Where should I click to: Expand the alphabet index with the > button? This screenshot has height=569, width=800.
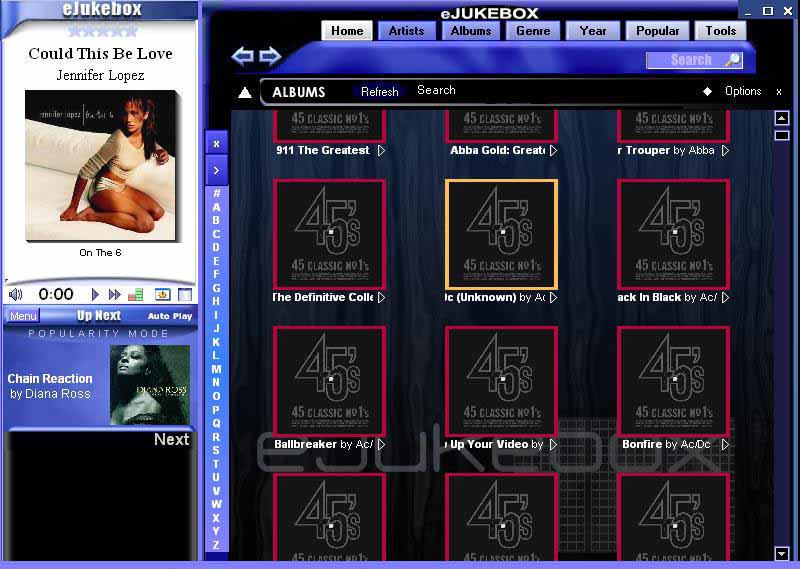pos(216,170)
